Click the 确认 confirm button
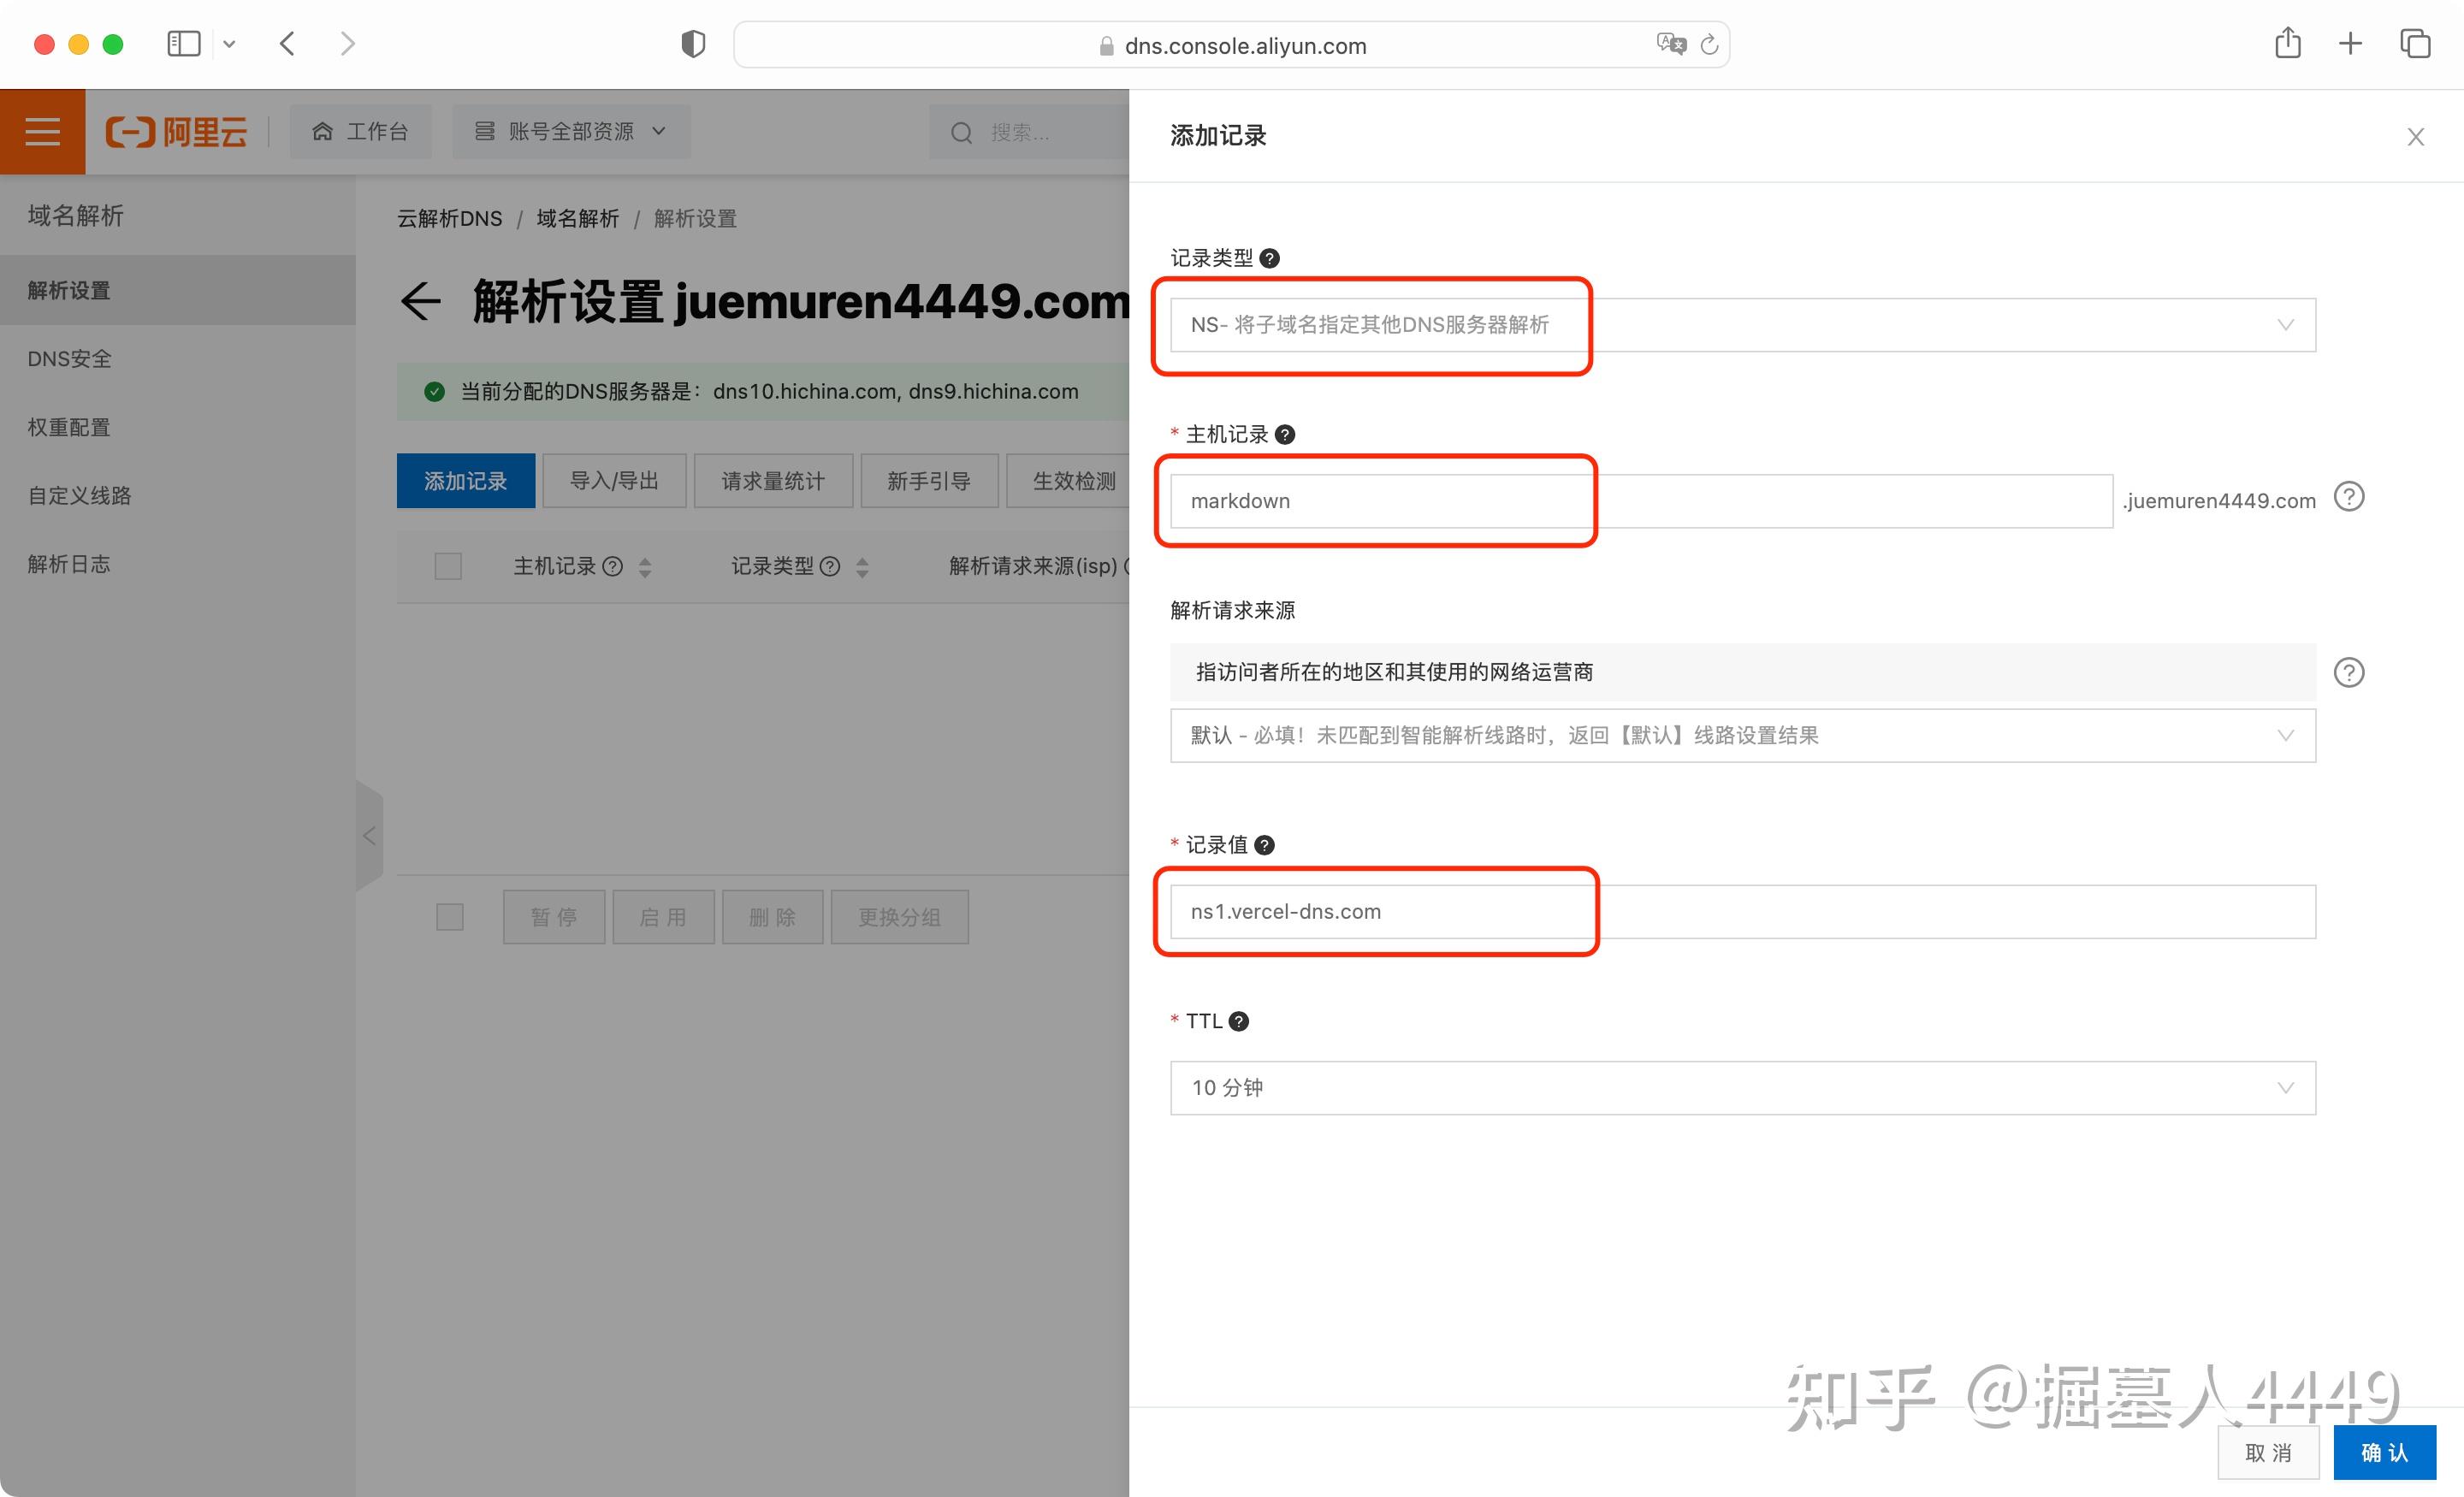 coord(2384,1452)
